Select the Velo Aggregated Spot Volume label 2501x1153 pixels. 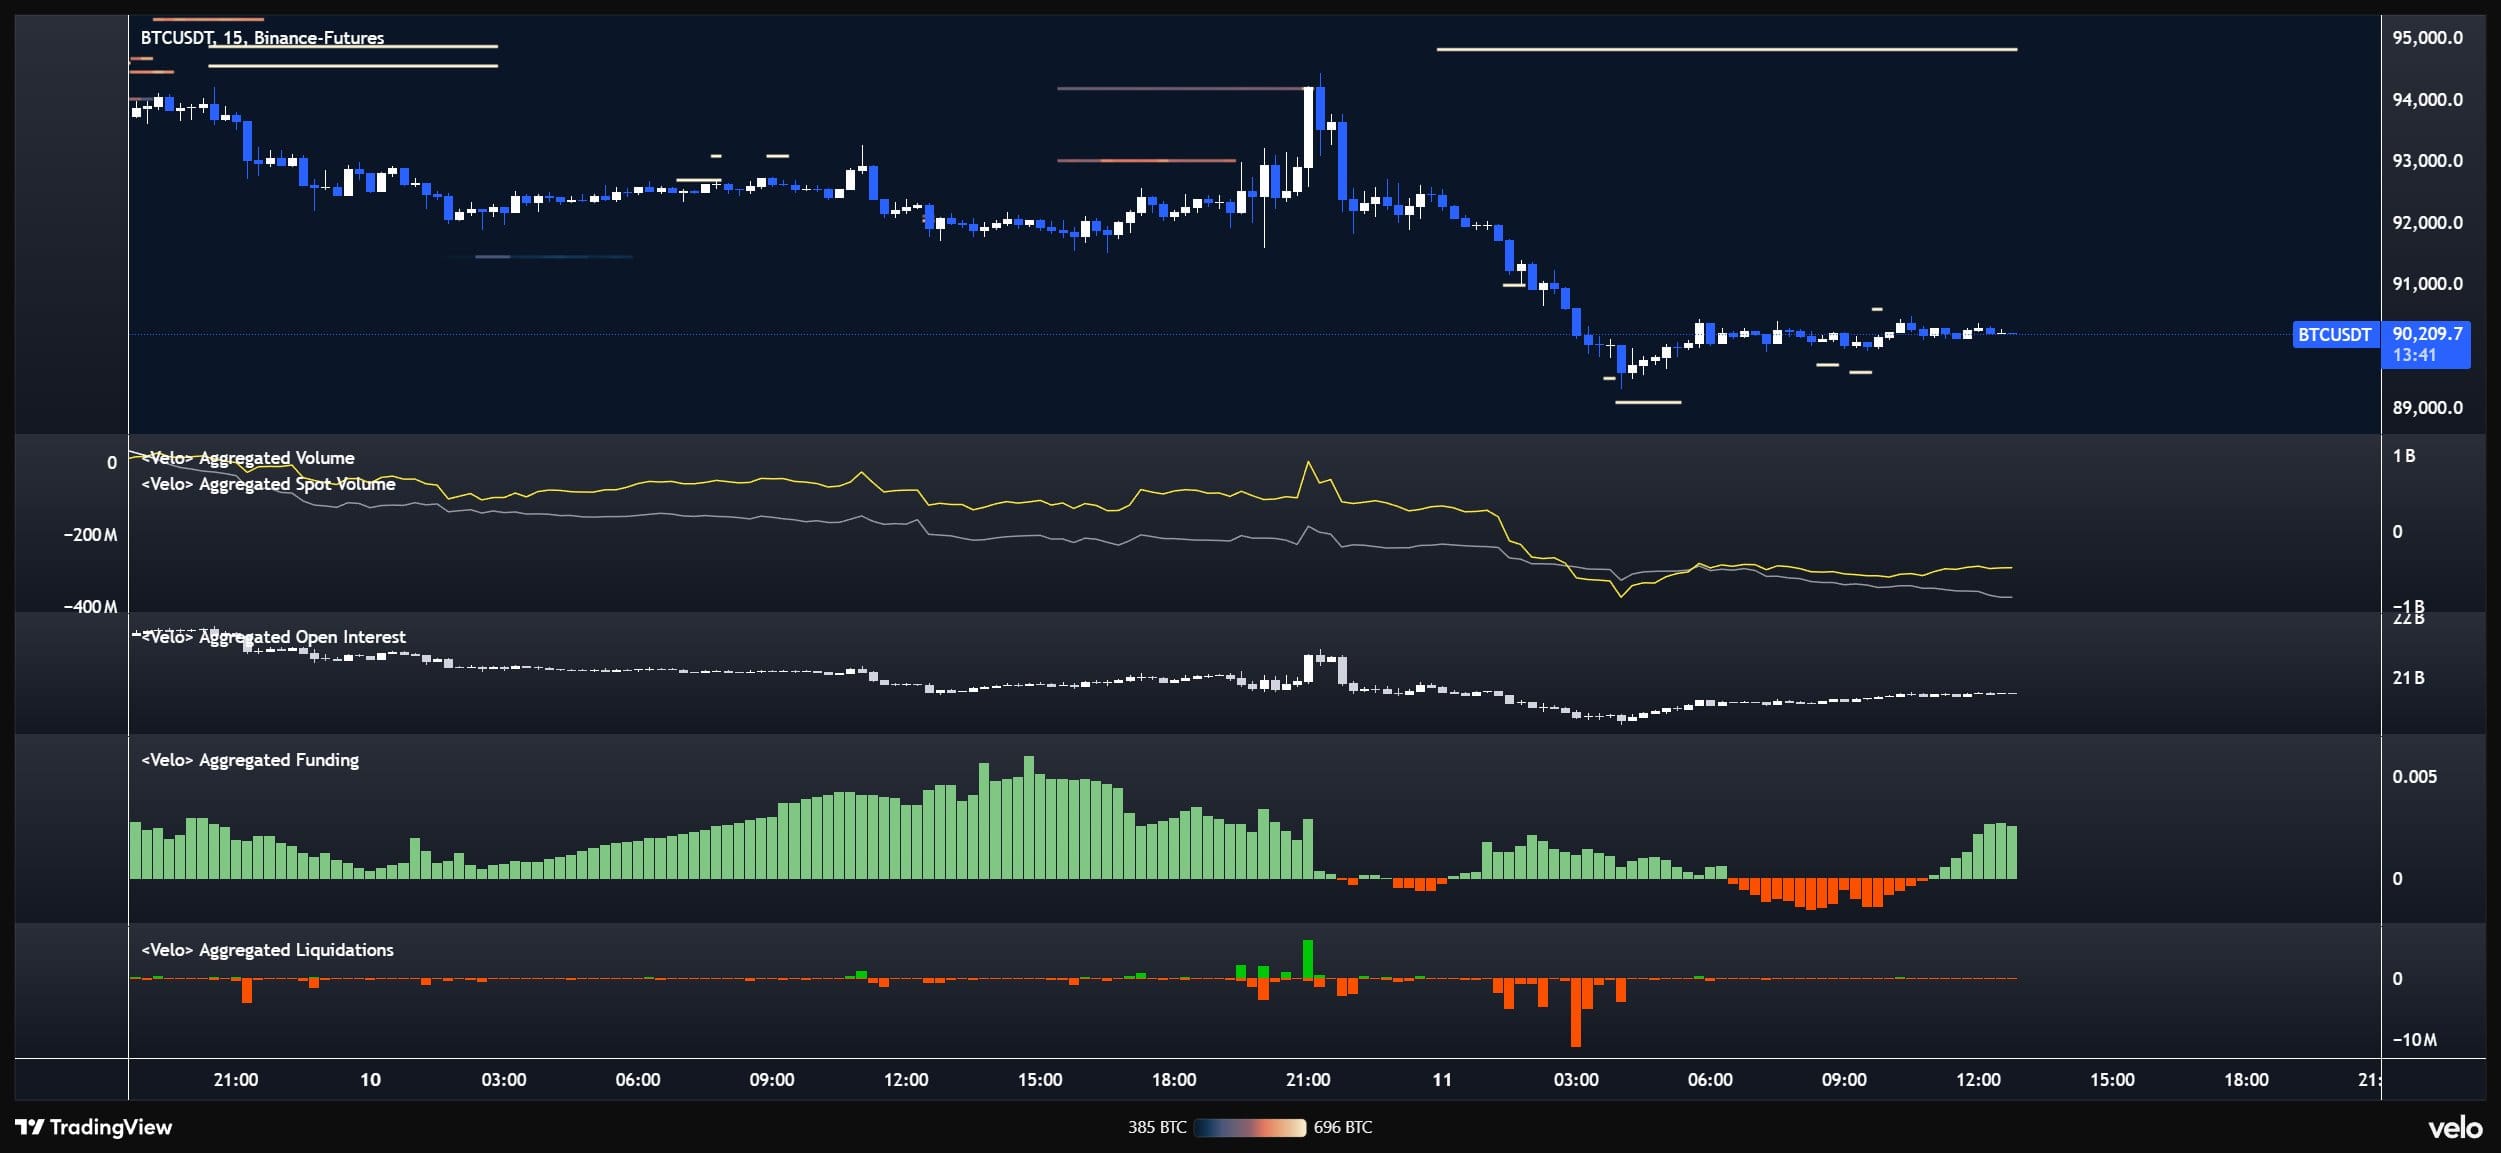268,484
